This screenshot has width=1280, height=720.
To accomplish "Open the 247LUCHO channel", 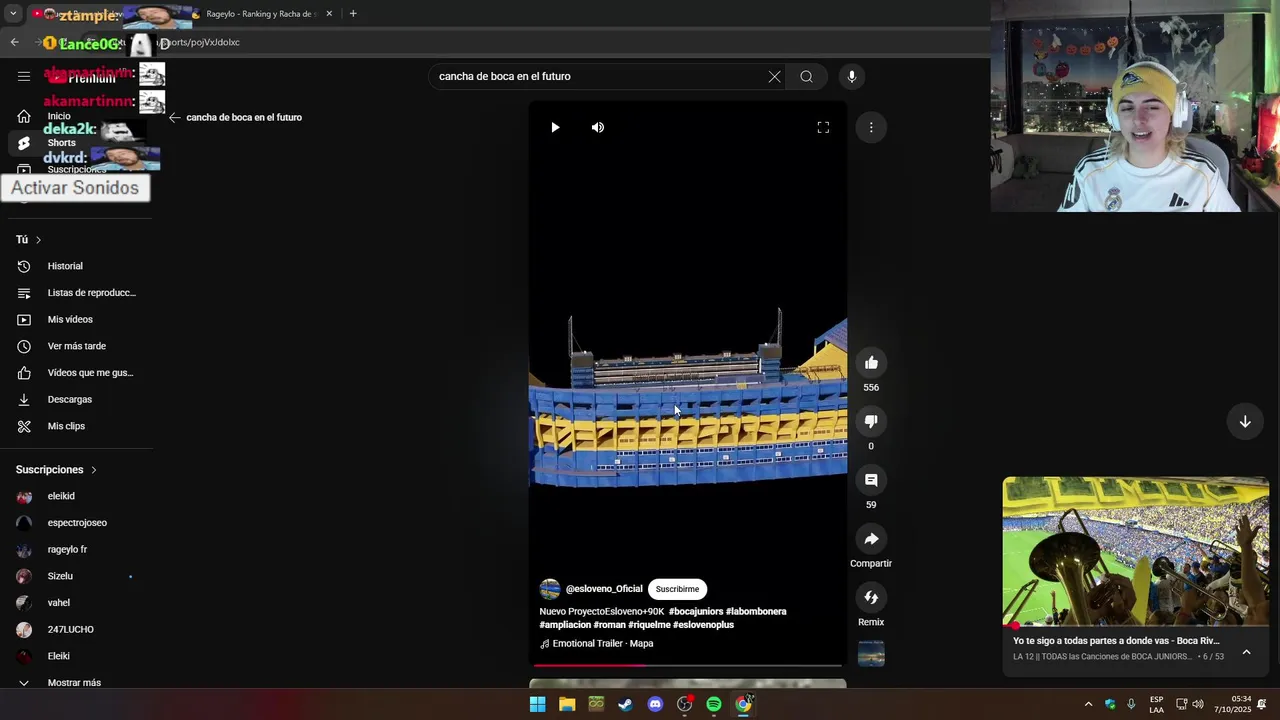I will pos(76,630).
